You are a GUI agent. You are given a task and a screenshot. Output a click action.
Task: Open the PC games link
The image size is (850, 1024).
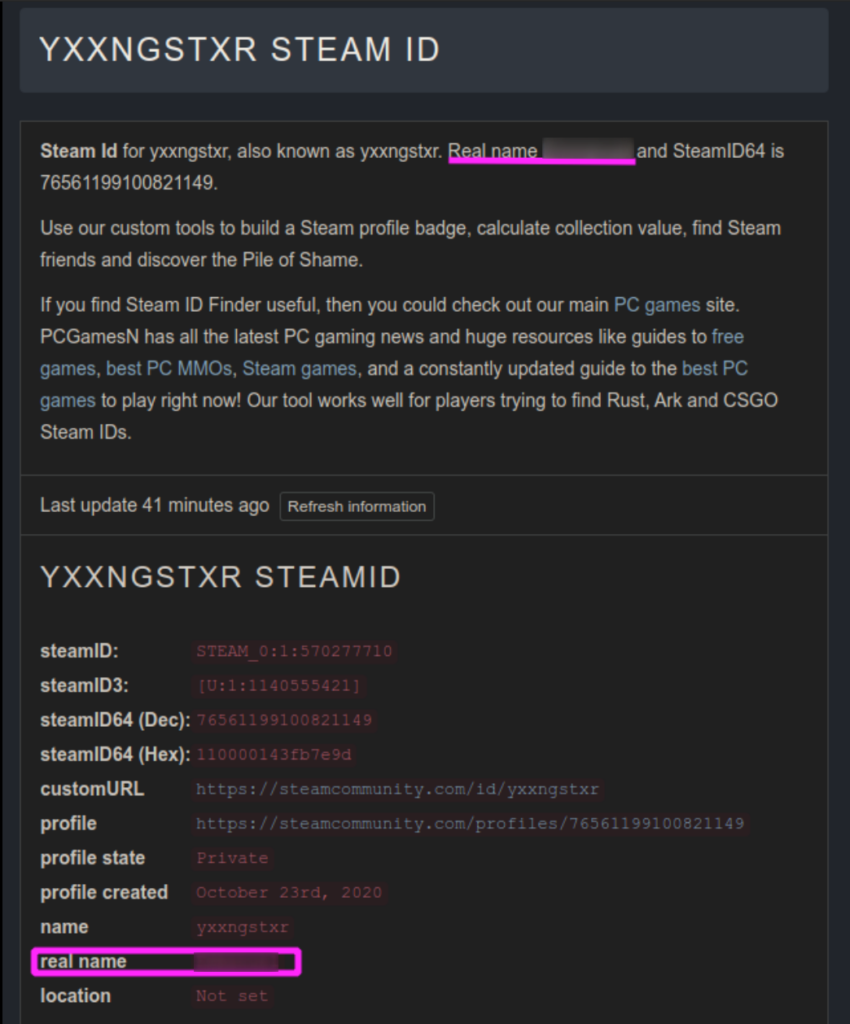(657, 305)
